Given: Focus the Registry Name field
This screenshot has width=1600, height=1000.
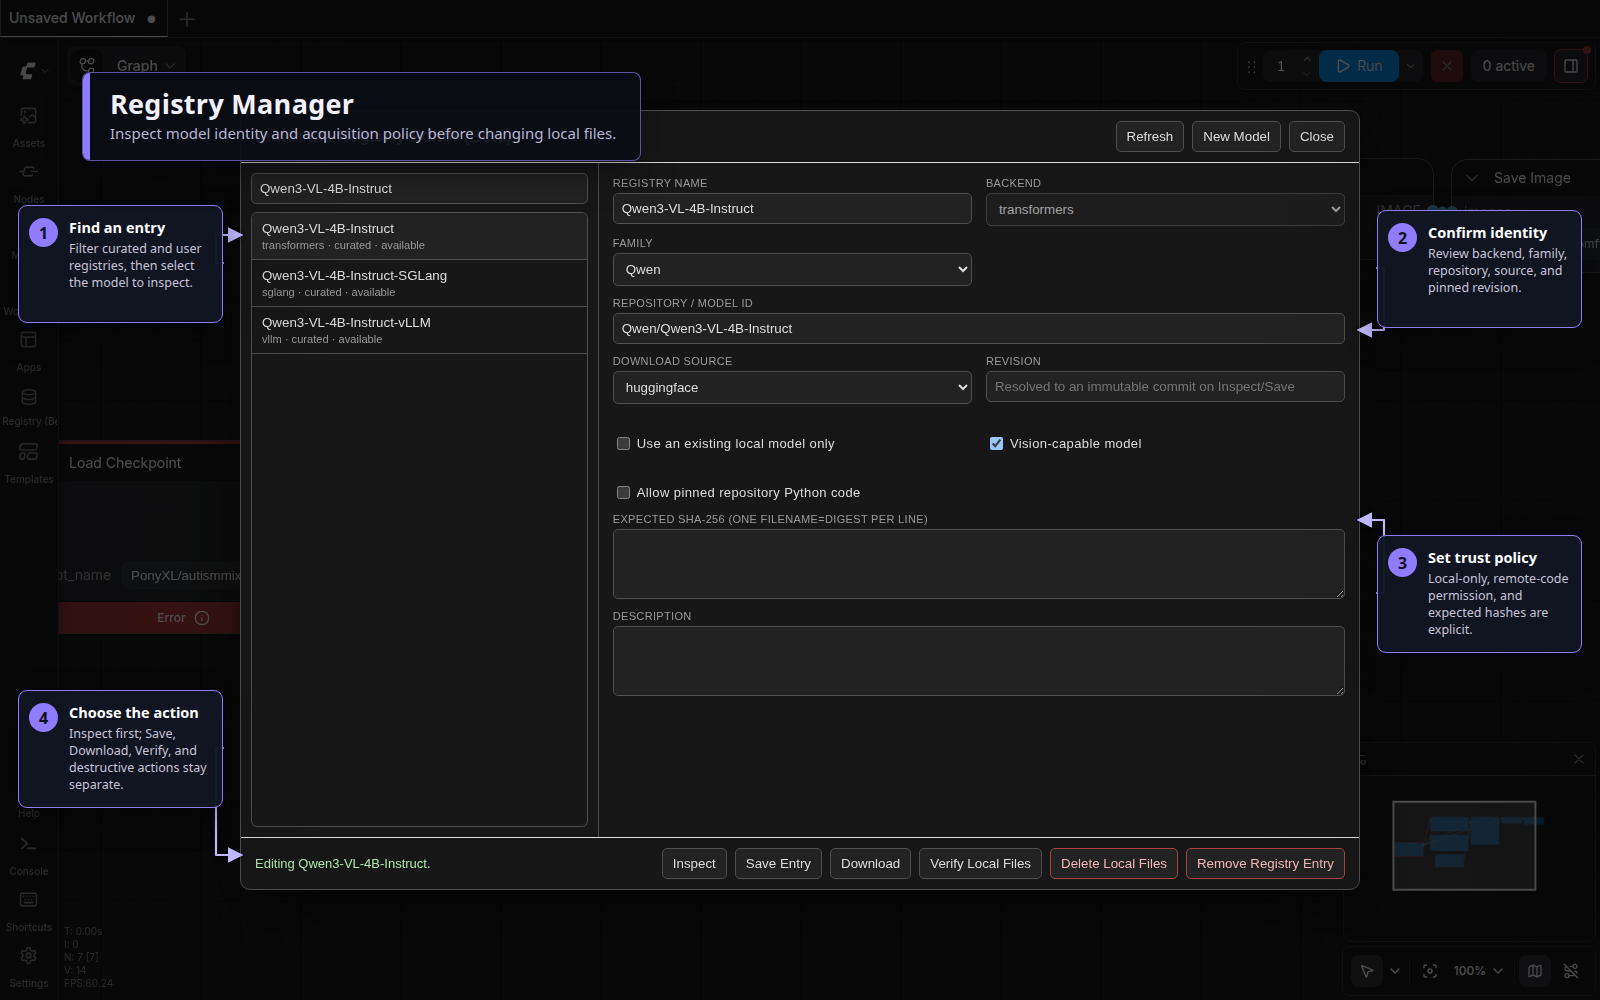Looking at the screenshot, I should 792,208.
